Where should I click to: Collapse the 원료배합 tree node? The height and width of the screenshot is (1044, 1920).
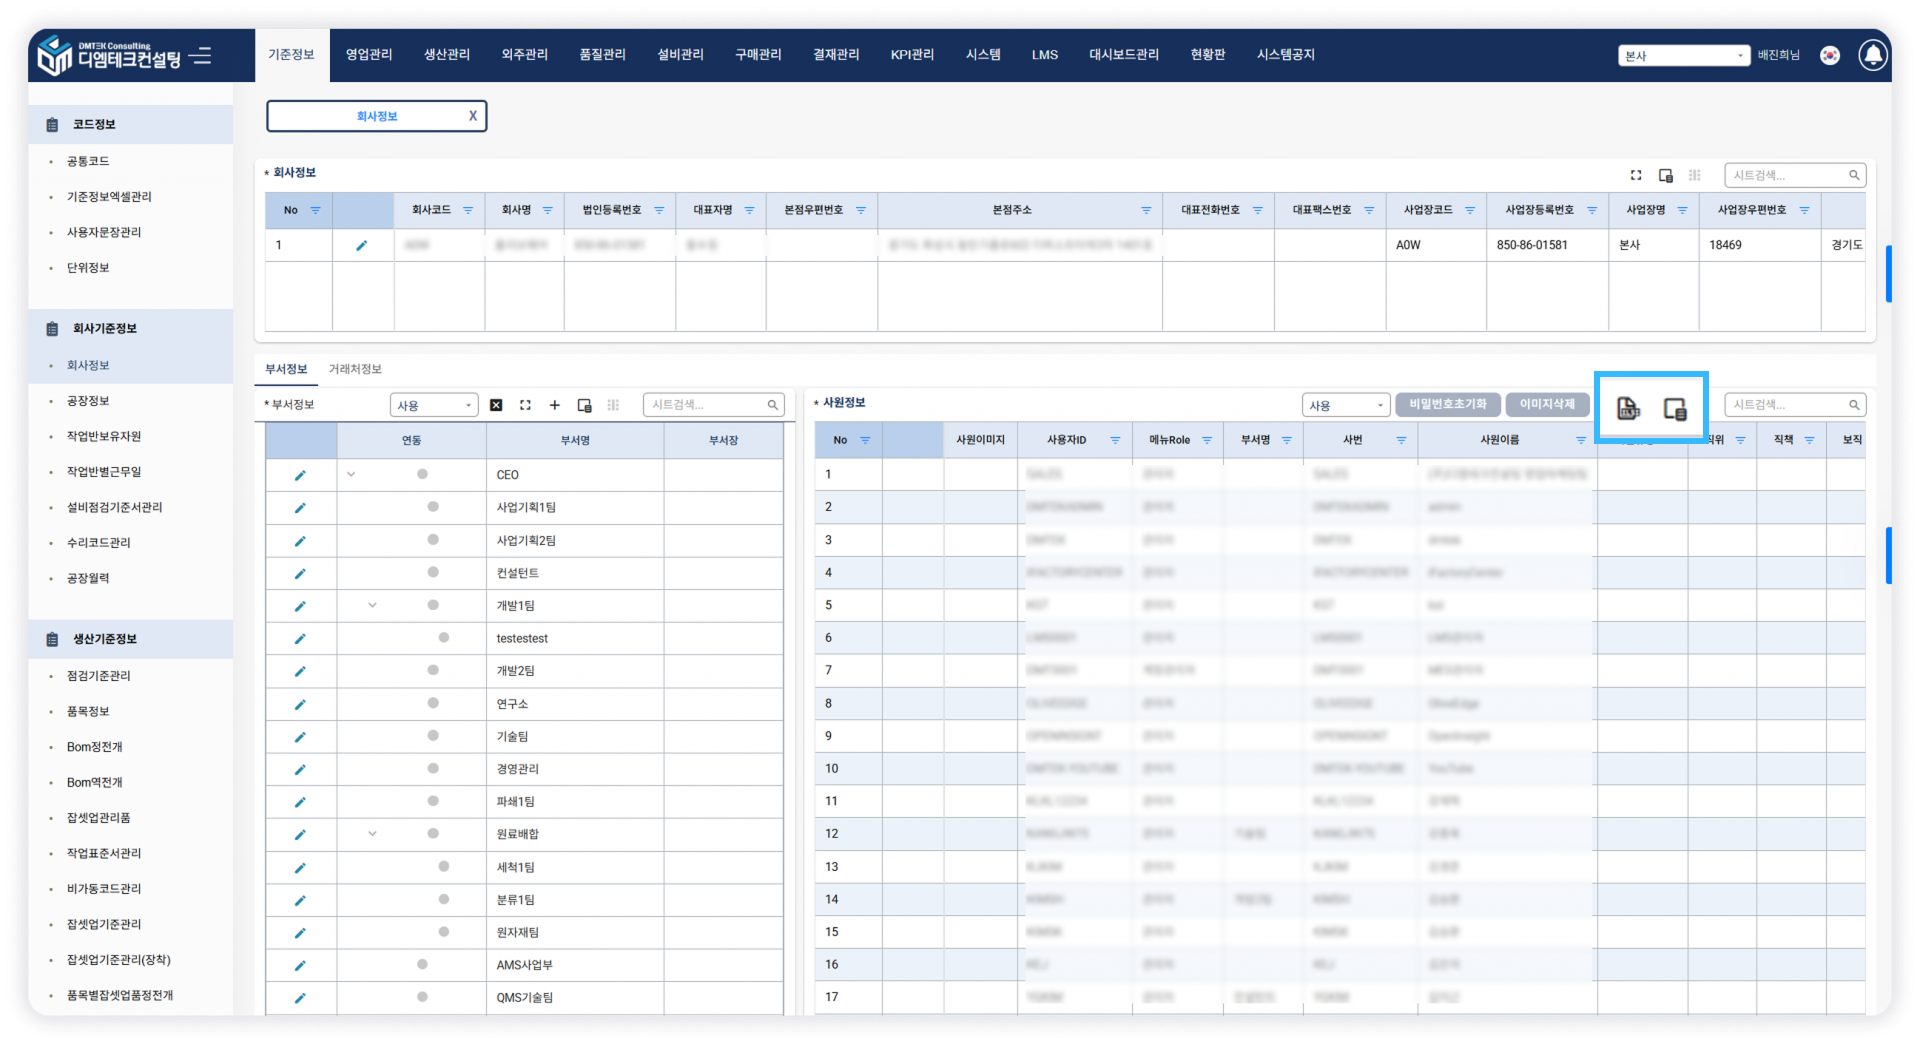(372, 834)
